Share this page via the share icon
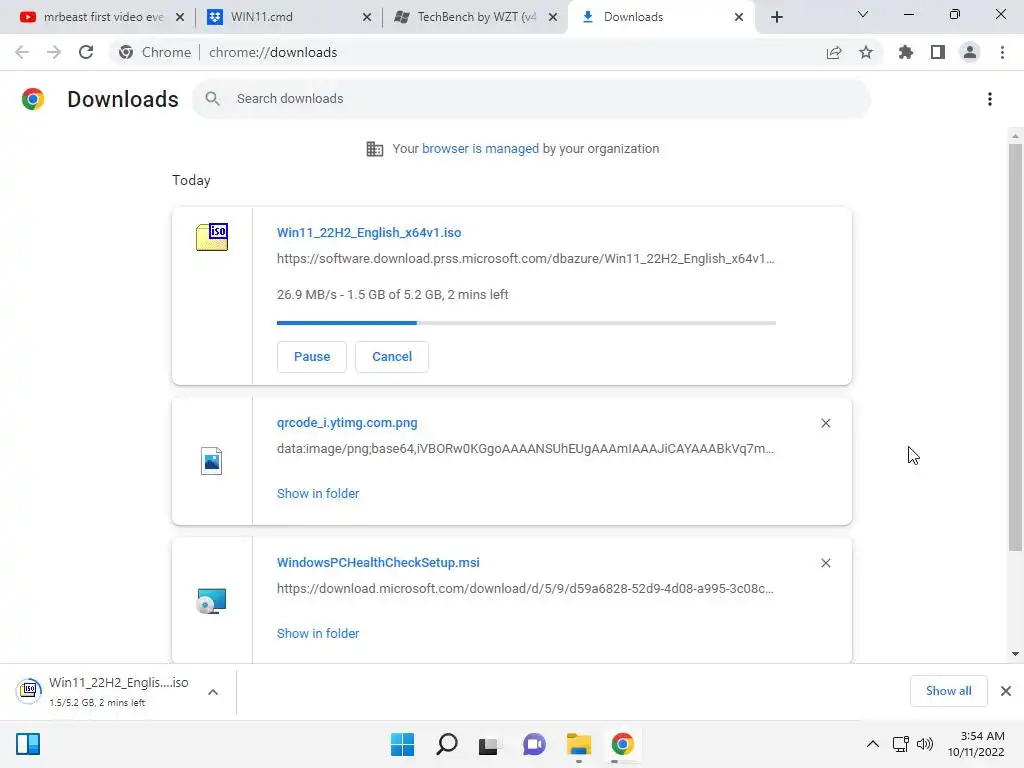The width and height of the screenshot is (1024, 768). pyautogui.click(x=834, y=52)
